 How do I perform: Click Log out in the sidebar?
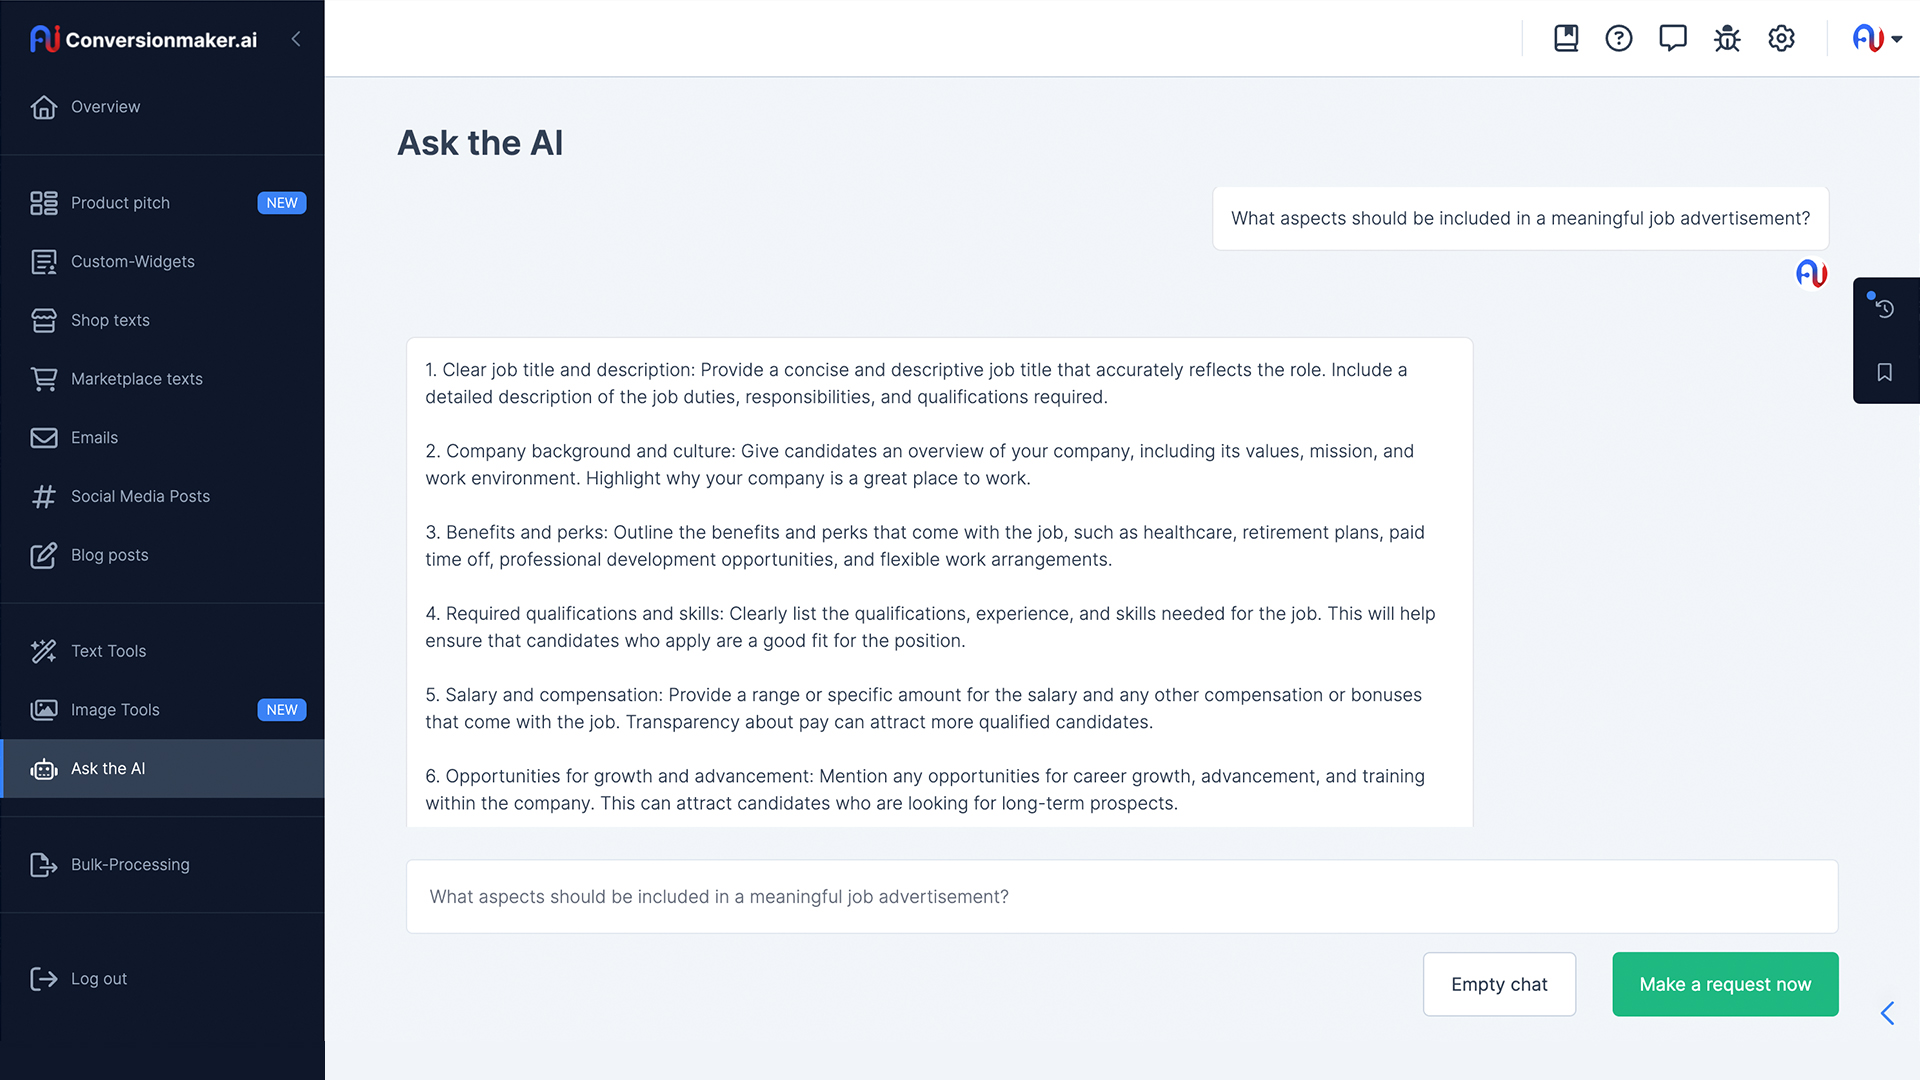tap(99, 979)
